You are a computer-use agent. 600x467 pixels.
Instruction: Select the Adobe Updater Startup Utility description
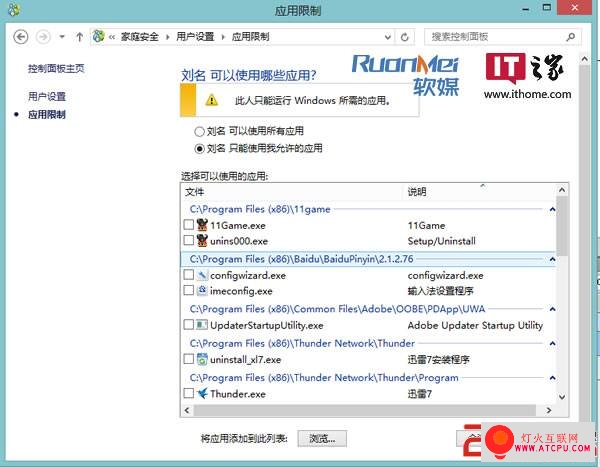coord(475,325)
